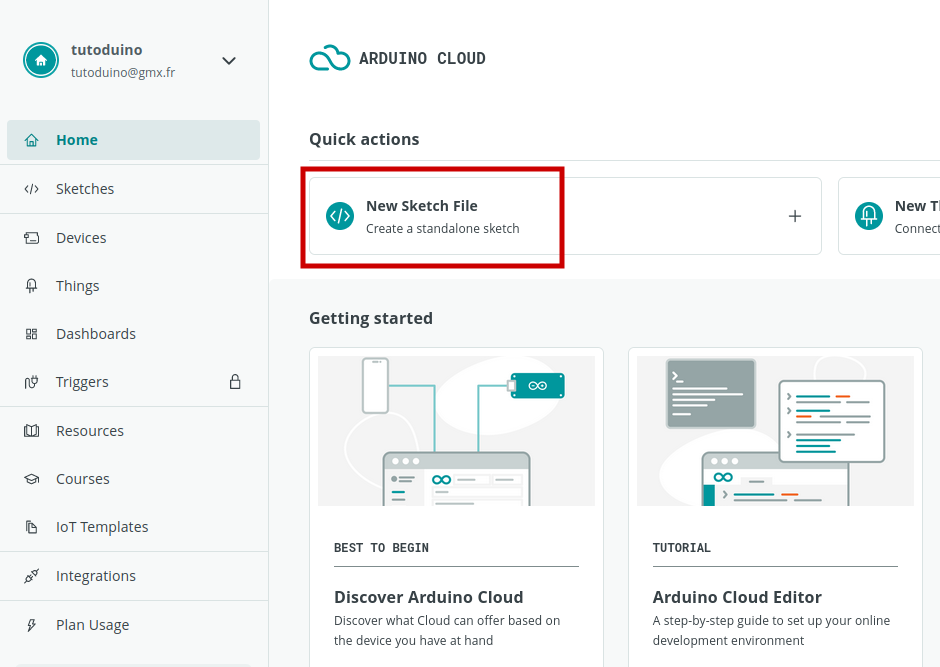
Task: Click the lock icon beside Triggers
Action: pyautogui.click(x=235, y=382)
